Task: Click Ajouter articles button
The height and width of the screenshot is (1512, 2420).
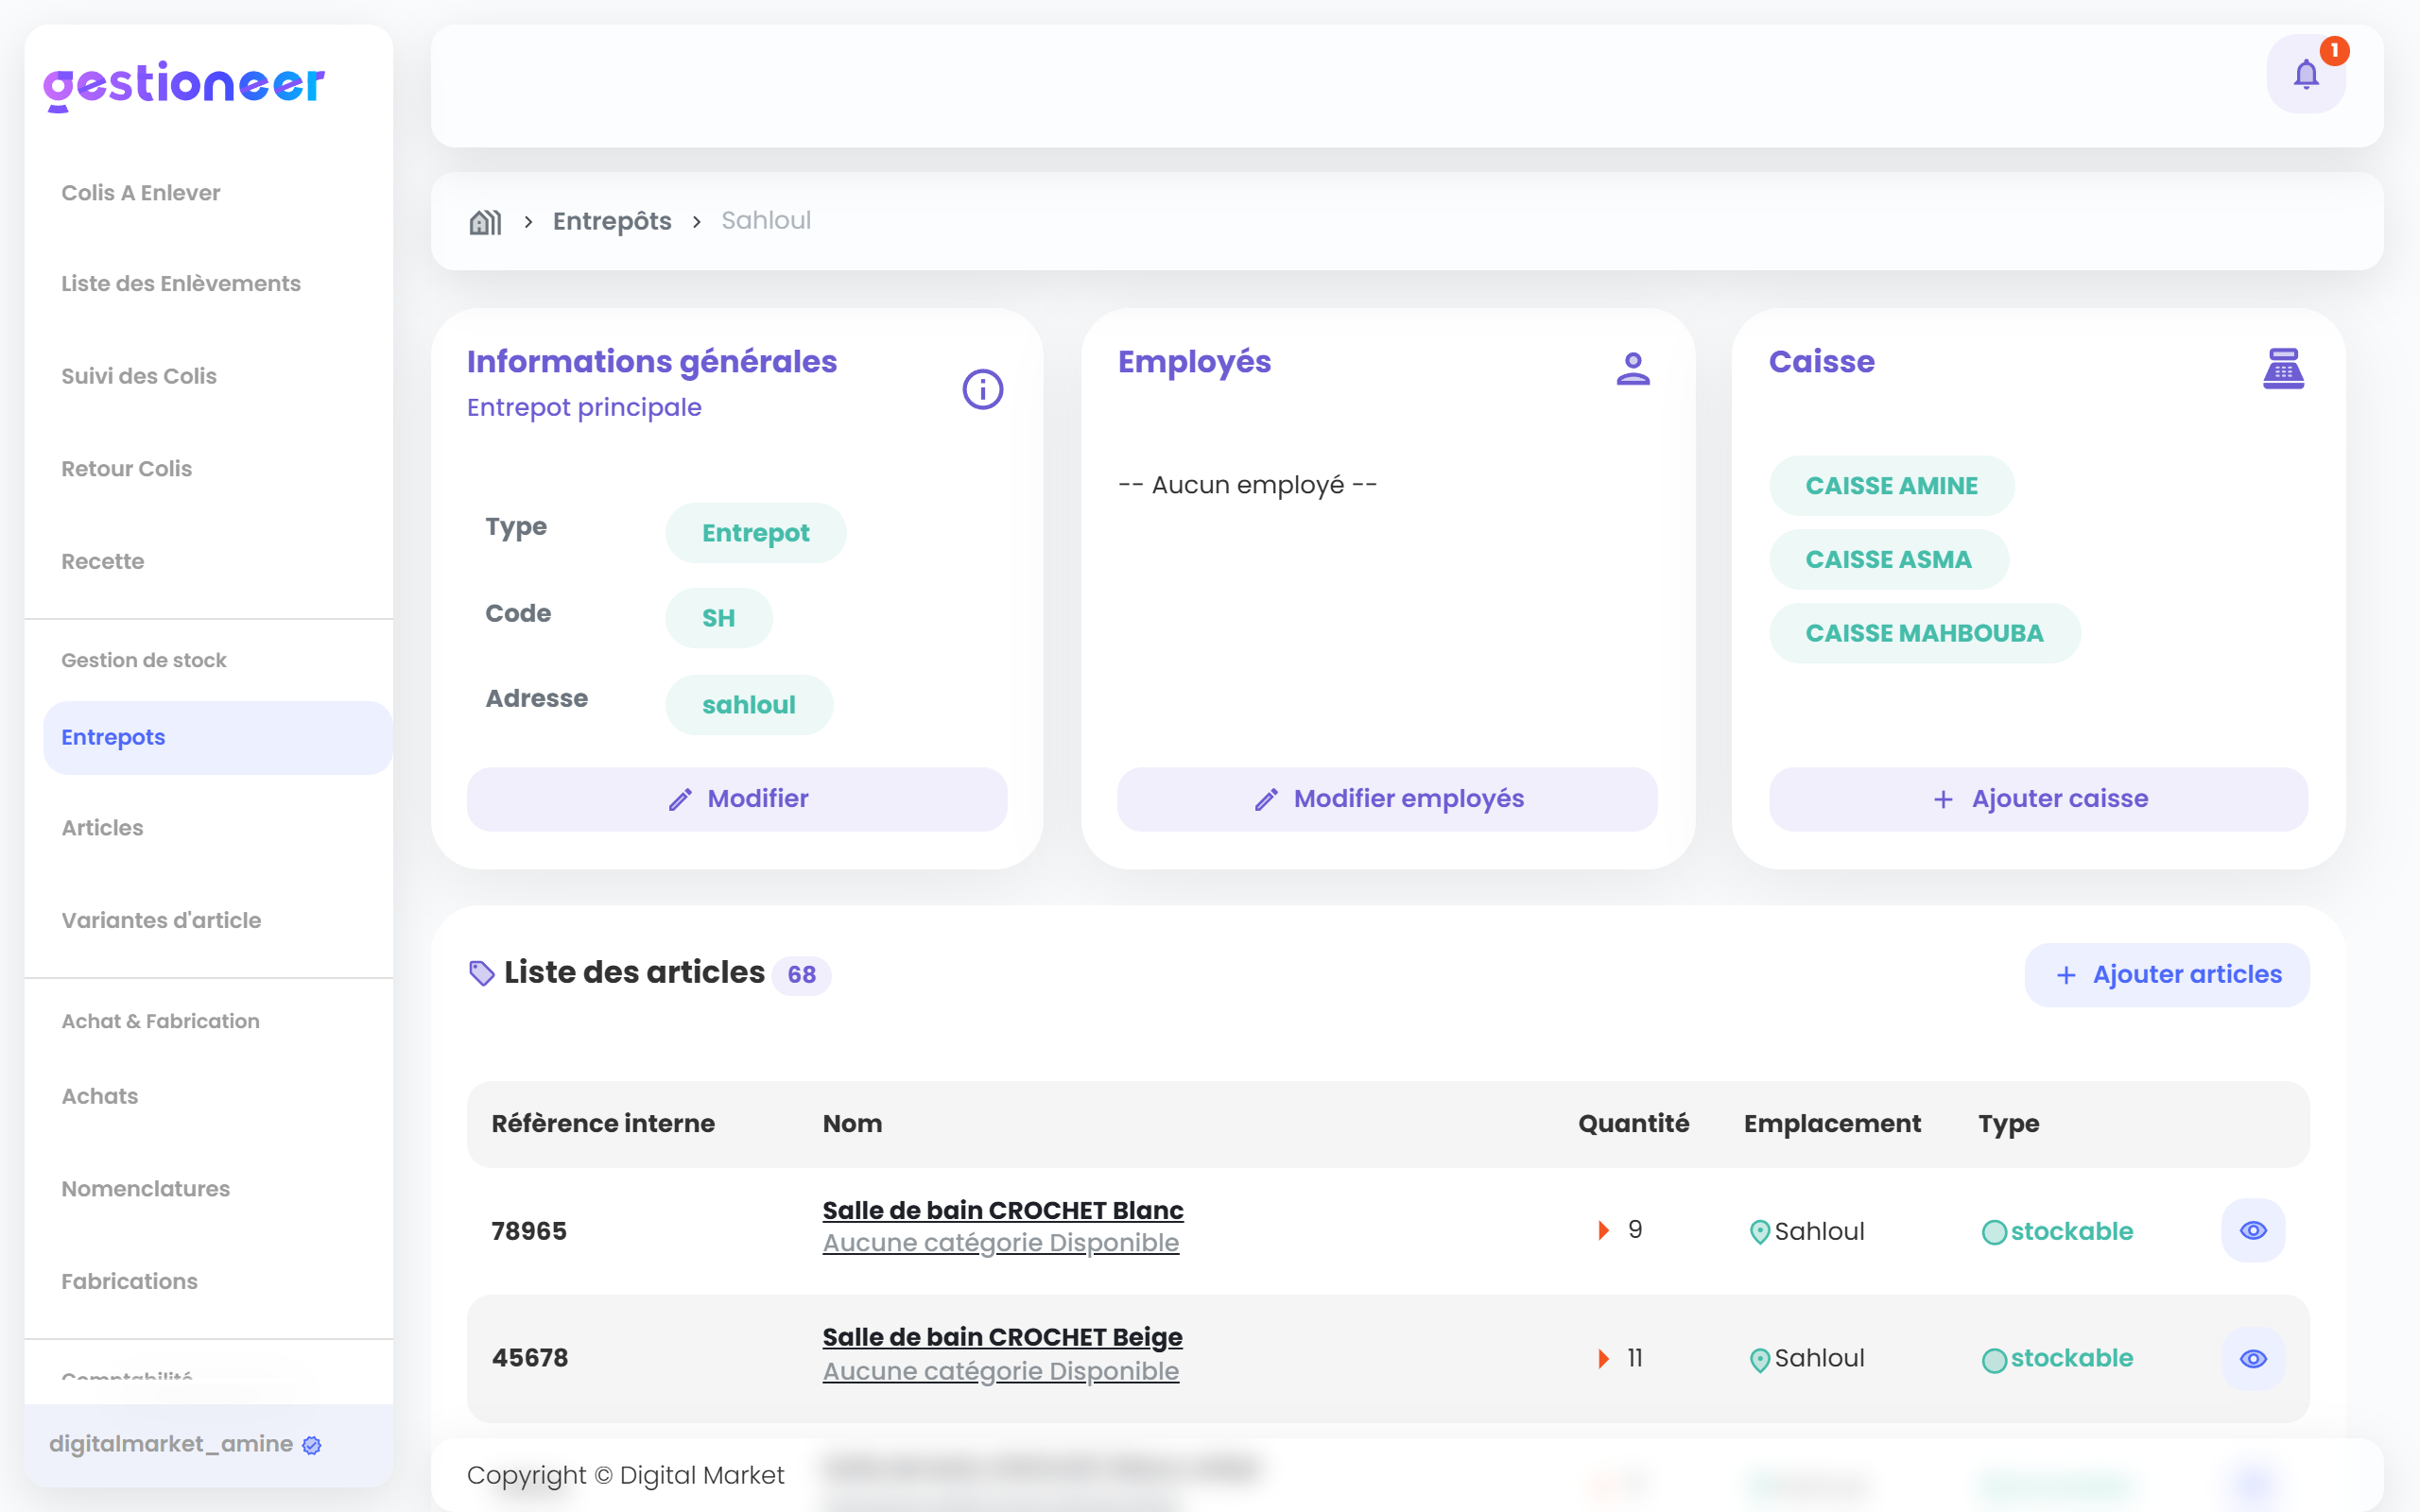Action: tap(2167, 974)
